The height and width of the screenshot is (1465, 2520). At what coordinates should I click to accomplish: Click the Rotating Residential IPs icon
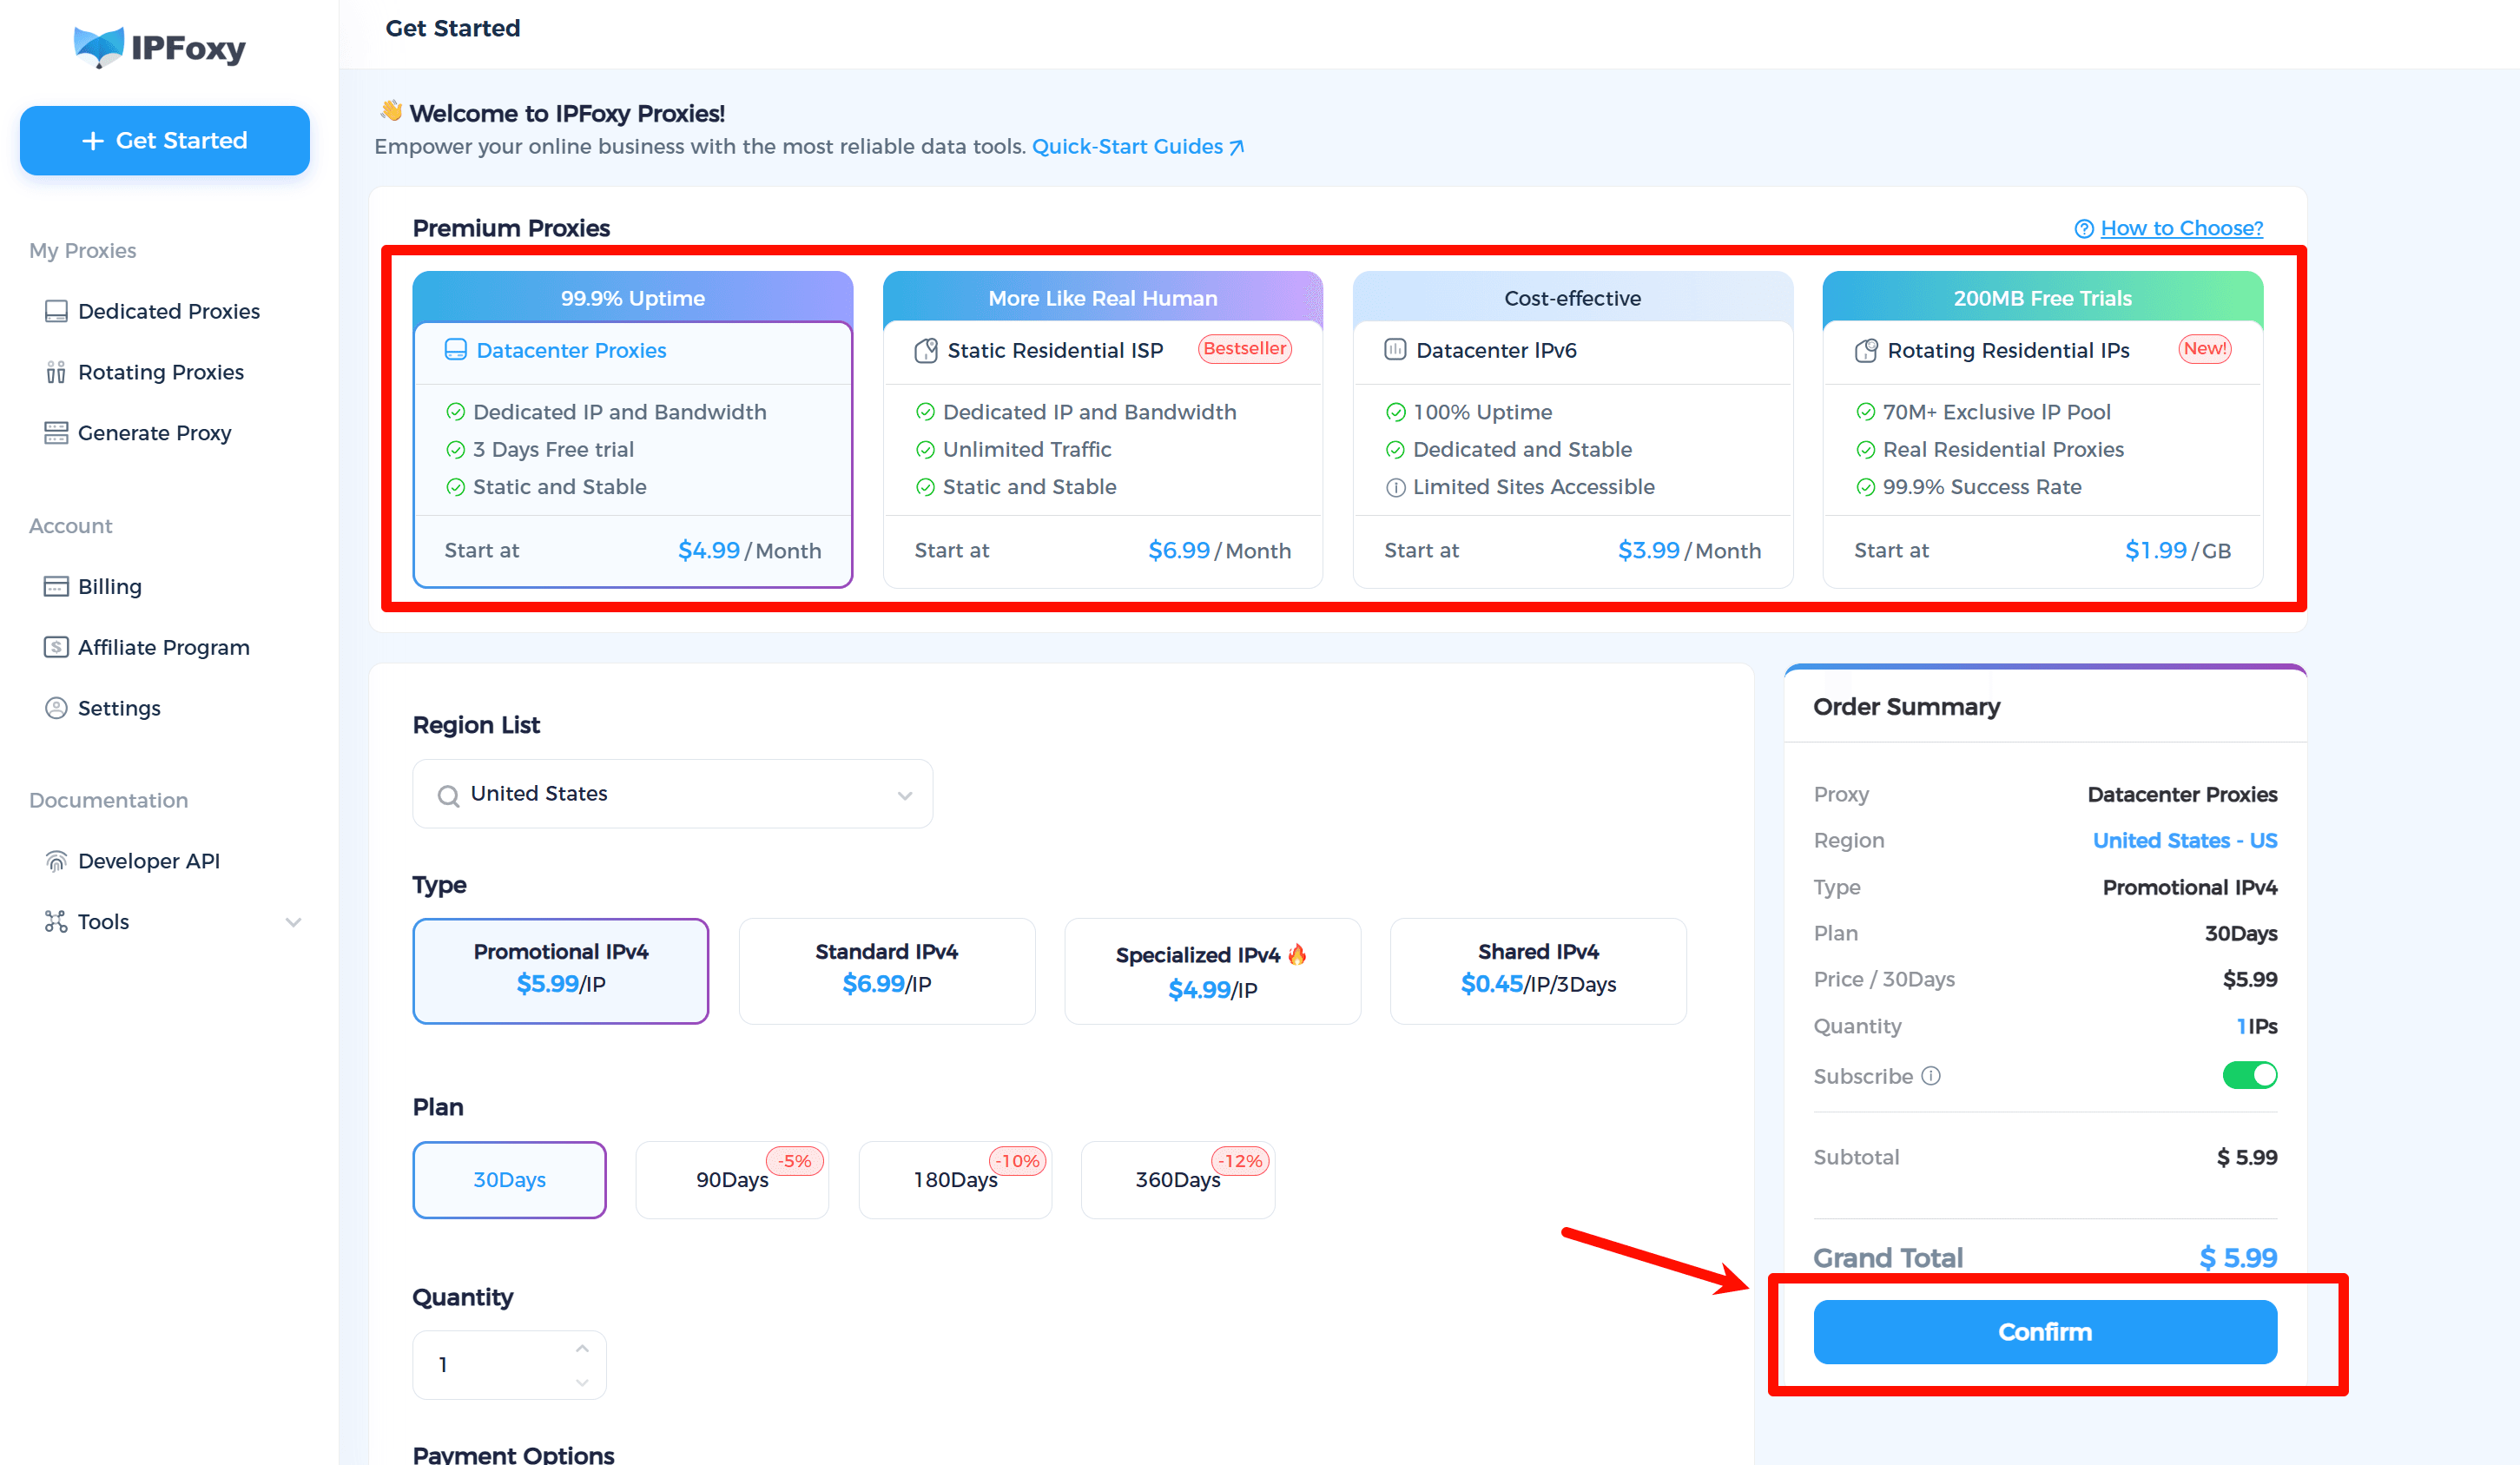coord(1866,350)
